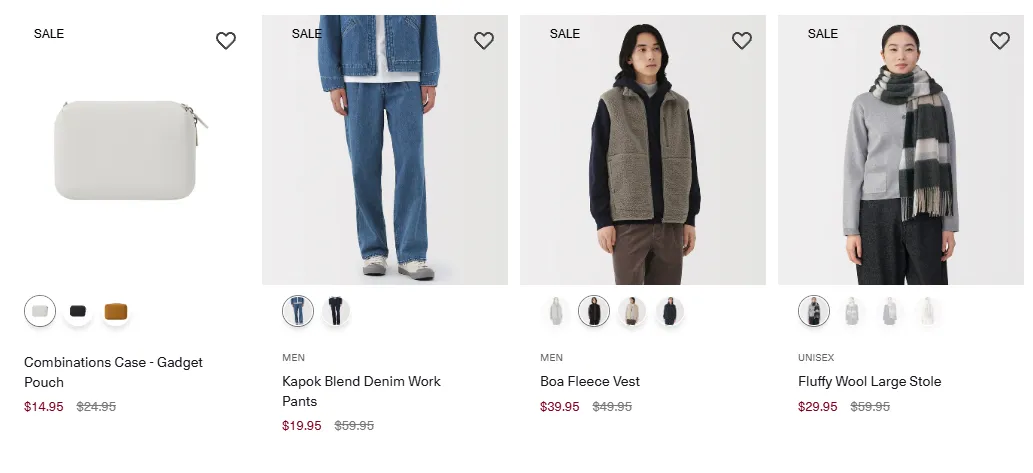Click the white gadget pouch product image
Screen dimensions: 1033x473
(127, 150)
